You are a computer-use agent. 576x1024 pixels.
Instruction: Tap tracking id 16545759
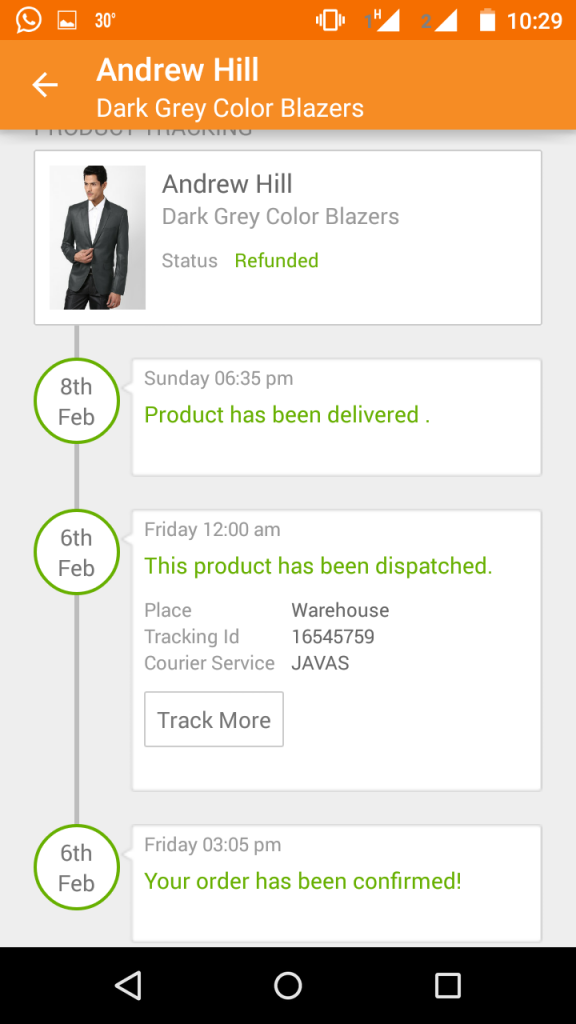click(x=333, y=637)
